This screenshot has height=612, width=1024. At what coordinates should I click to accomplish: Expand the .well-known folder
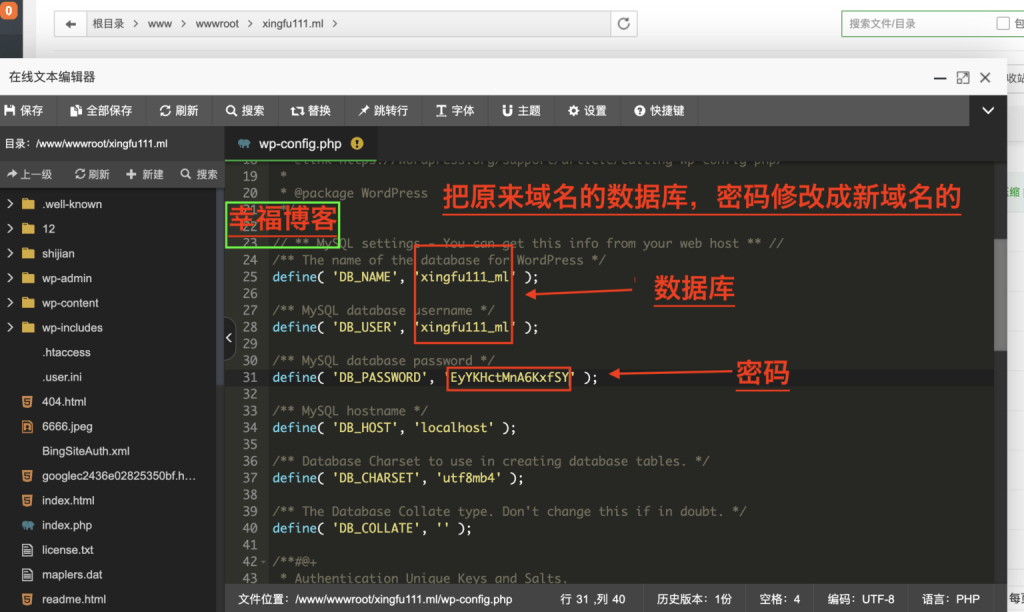(71, 204)
